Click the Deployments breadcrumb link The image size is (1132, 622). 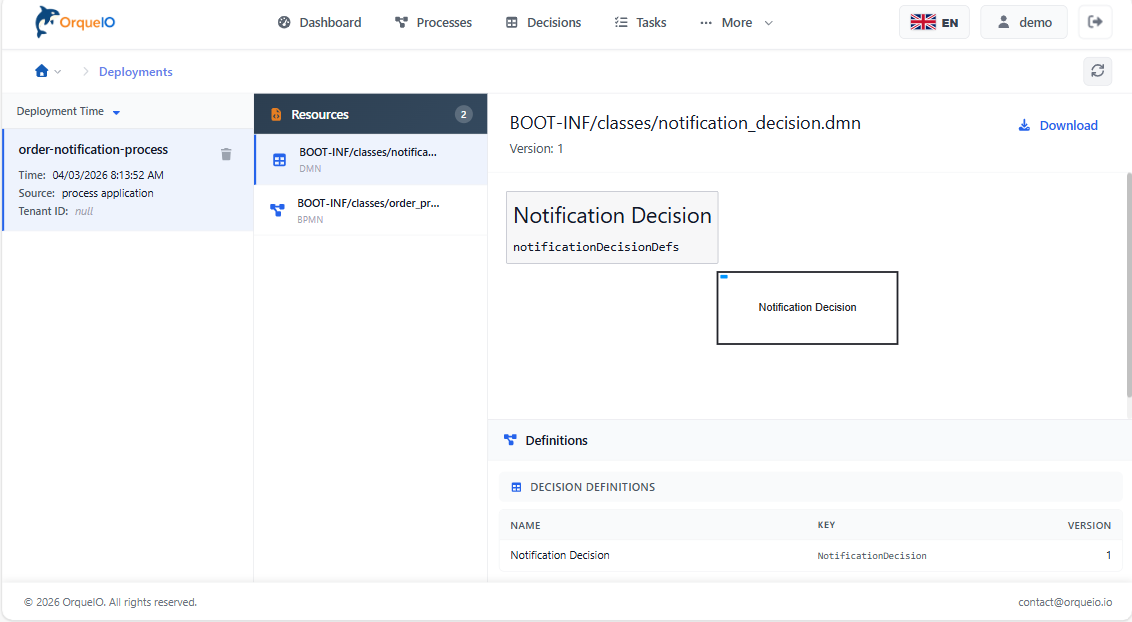135,72
